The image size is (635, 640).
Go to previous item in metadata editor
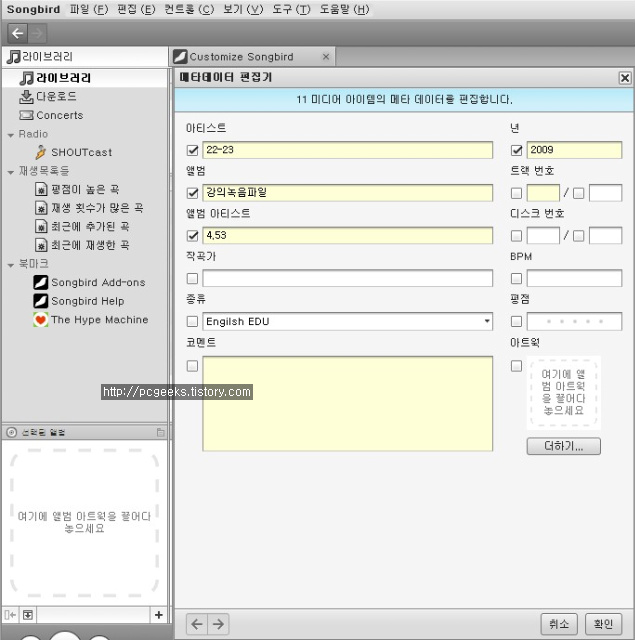[x=197, y=624]
